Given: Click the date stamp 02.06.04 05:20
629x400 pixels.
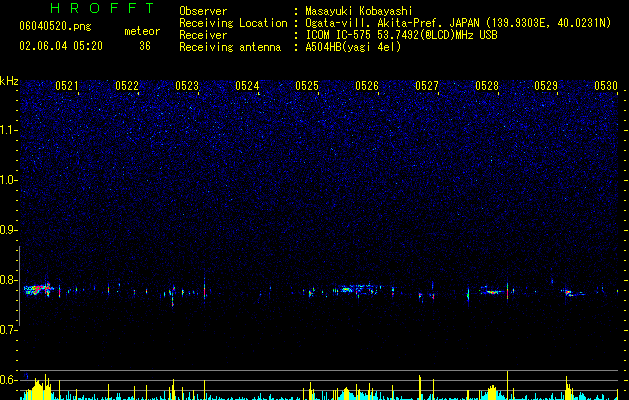Looking at the screenshot, I should [x=61, y=46].
